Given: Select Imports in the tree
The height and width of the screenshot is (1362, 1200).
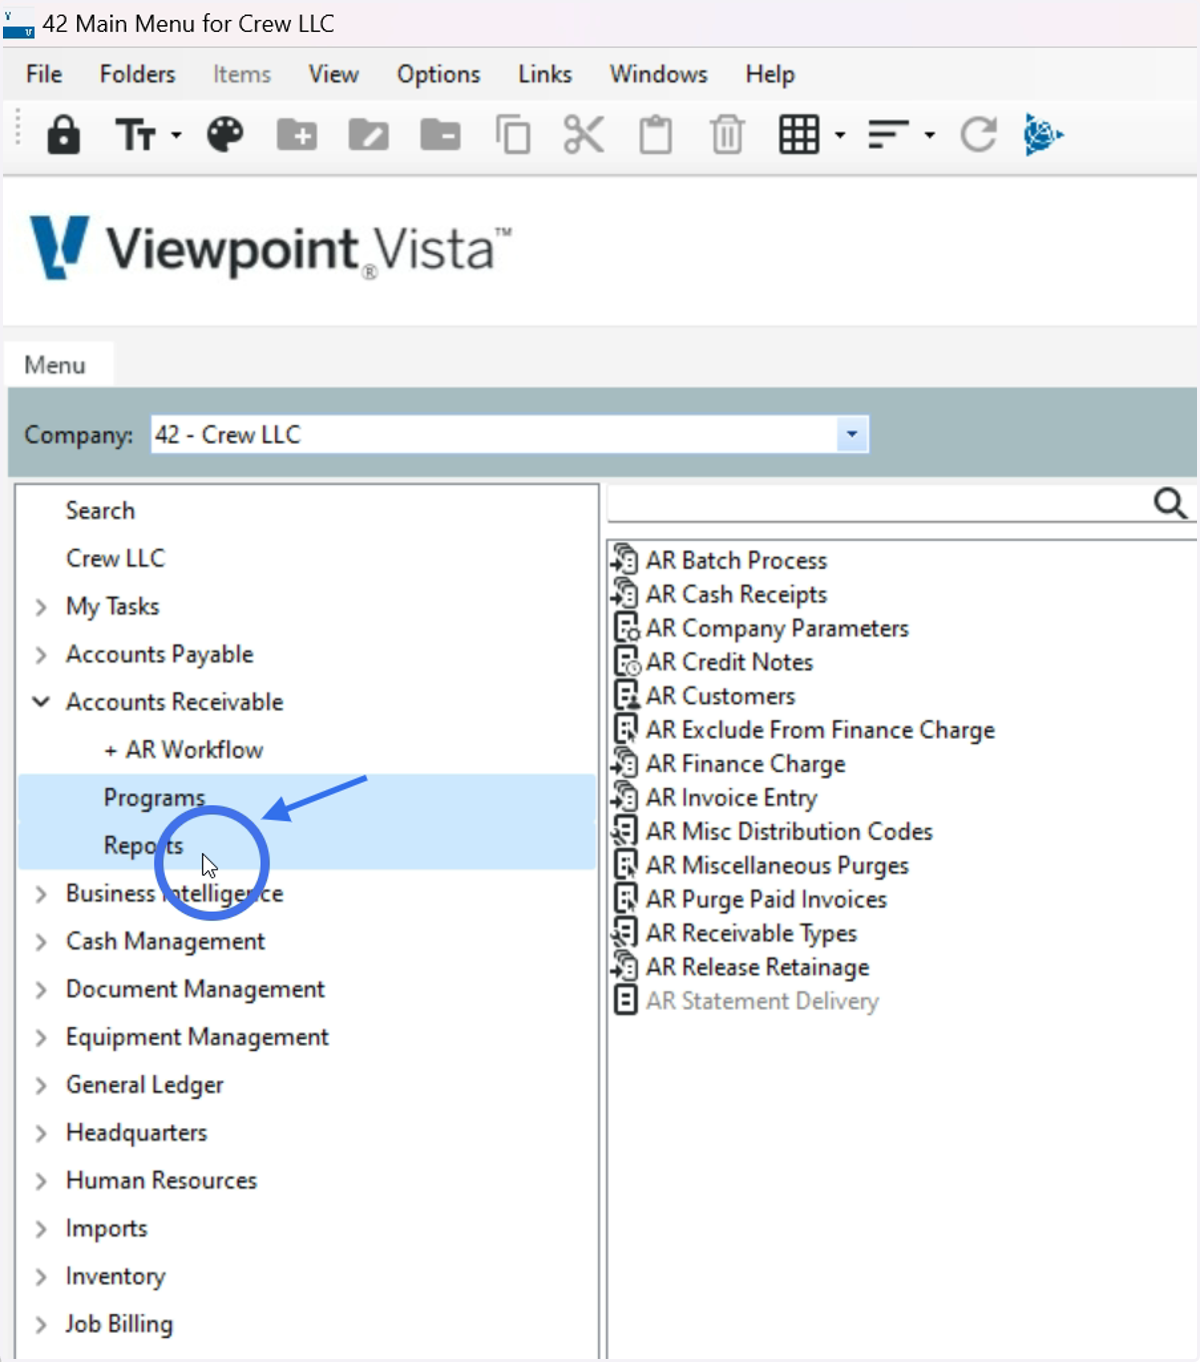Looking at the screenshot, I should [x=106, y=1229].
